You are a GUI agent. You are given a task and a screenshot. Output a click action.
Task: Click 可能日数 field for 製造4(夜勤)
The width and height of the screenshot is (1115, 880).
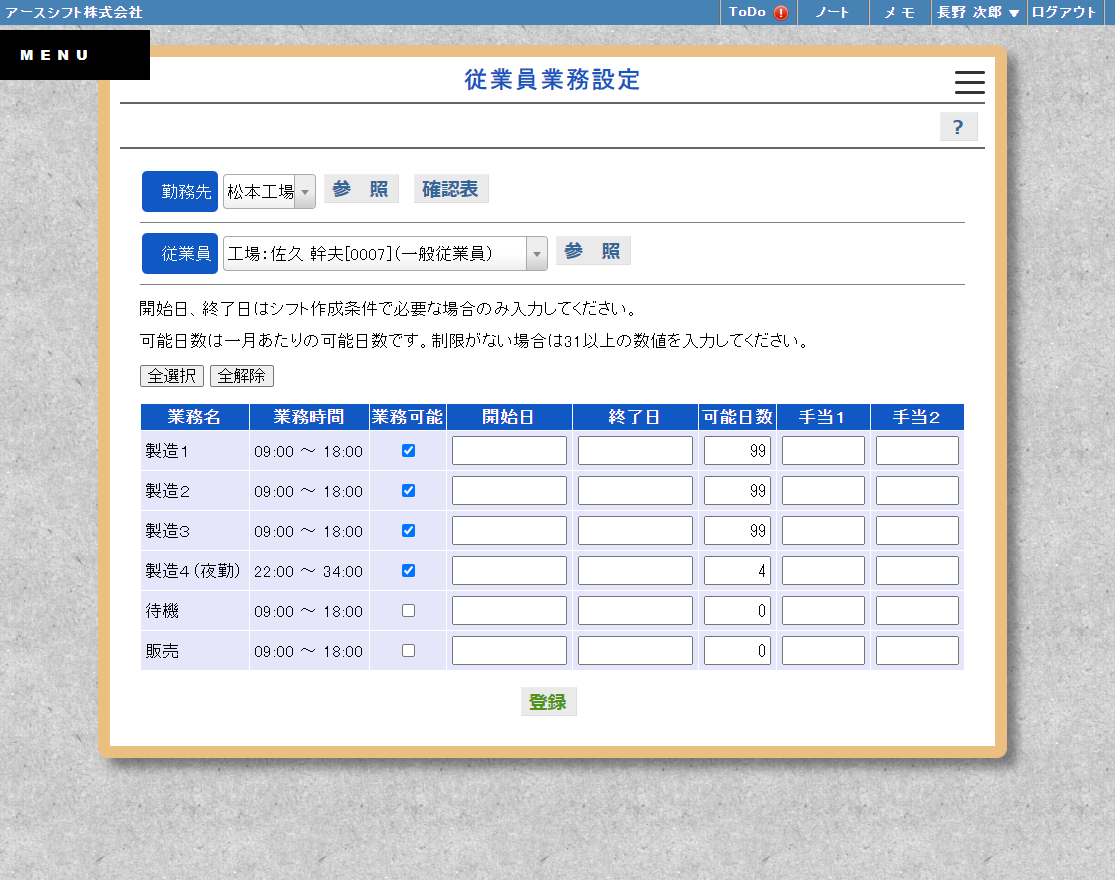[x=737, y=571]
